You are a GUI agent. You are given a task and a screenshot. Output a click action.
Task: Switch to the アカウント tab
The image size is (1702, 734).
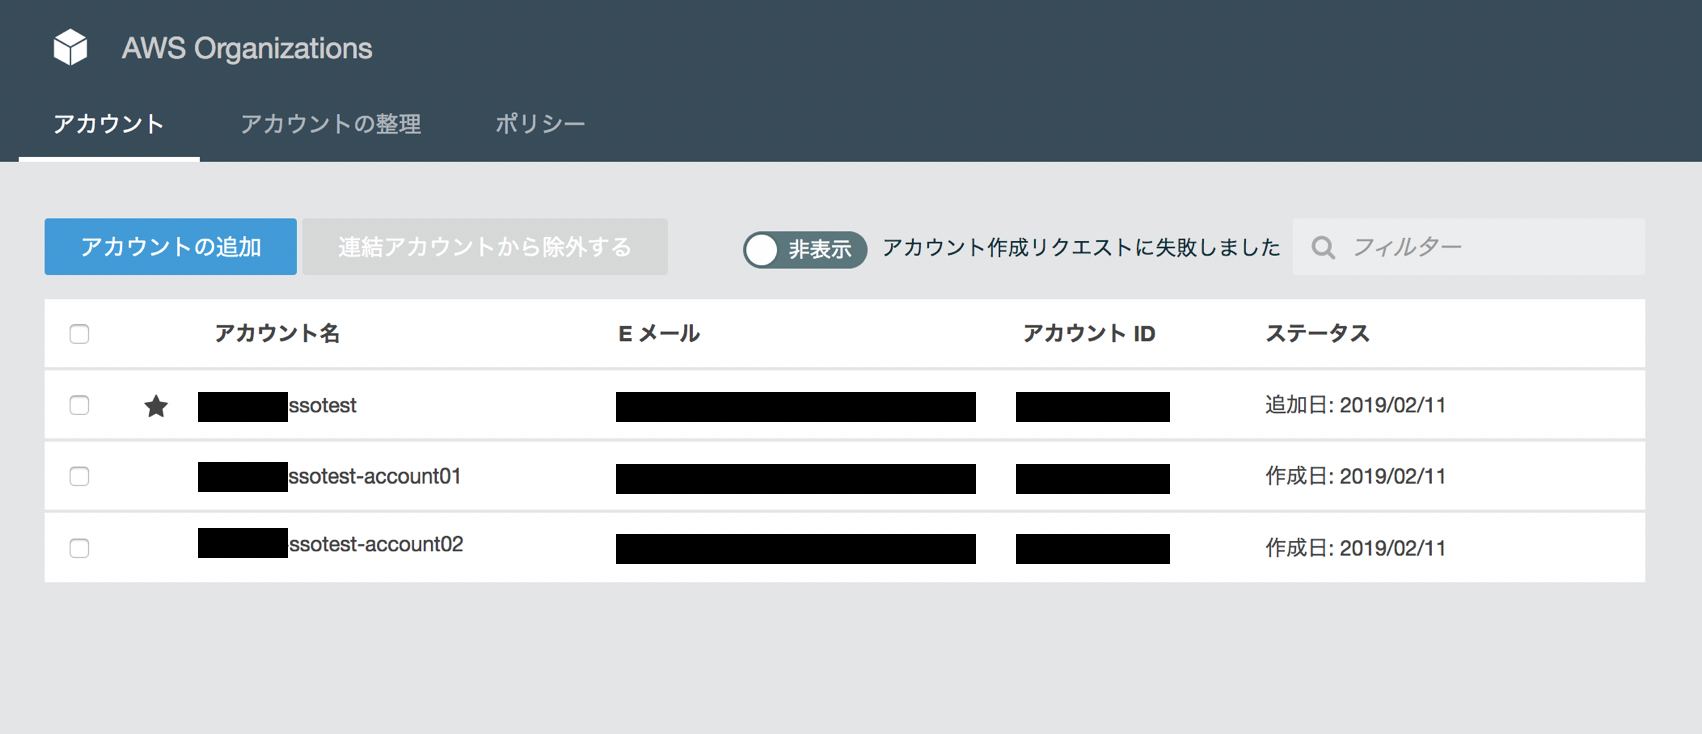108,124
